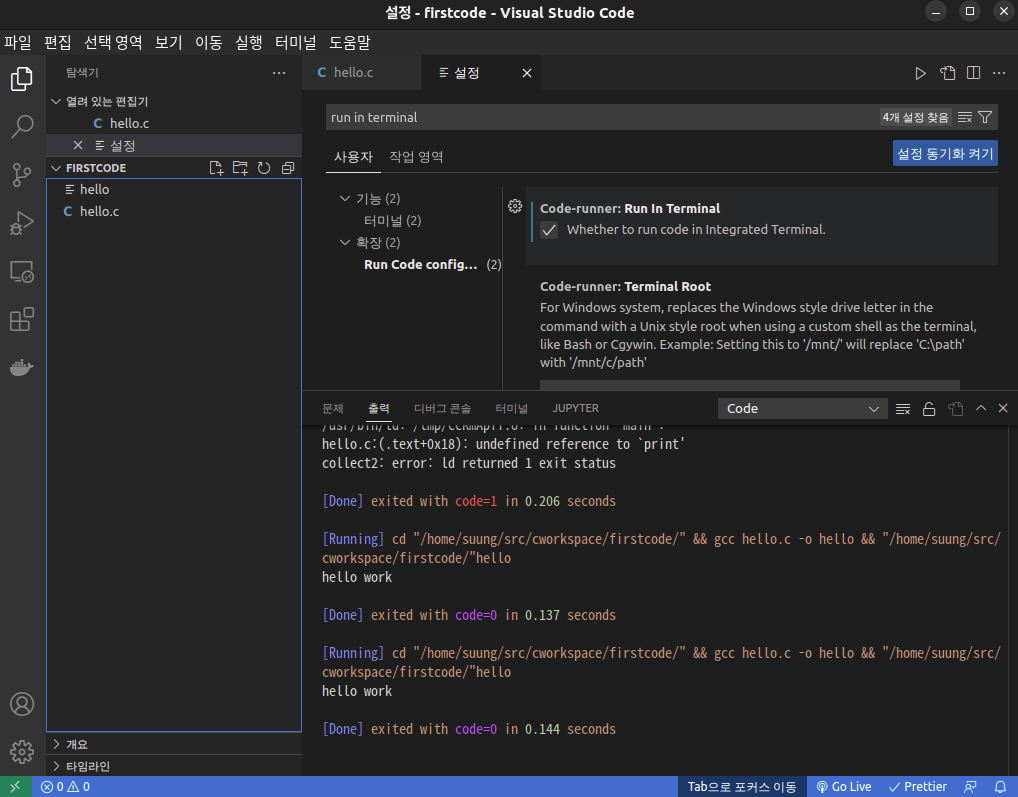1018x797 pixels.
Task: Open the Remote Explorer view
Action: pyautogui.click(x=22, y=271)
